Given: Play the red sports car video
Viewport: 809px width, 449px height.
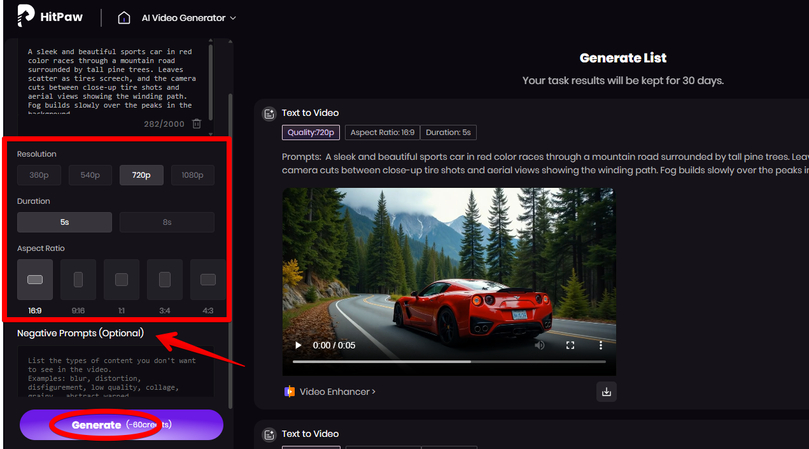Looking at the screenshot, I should click(x=298, y=345).
